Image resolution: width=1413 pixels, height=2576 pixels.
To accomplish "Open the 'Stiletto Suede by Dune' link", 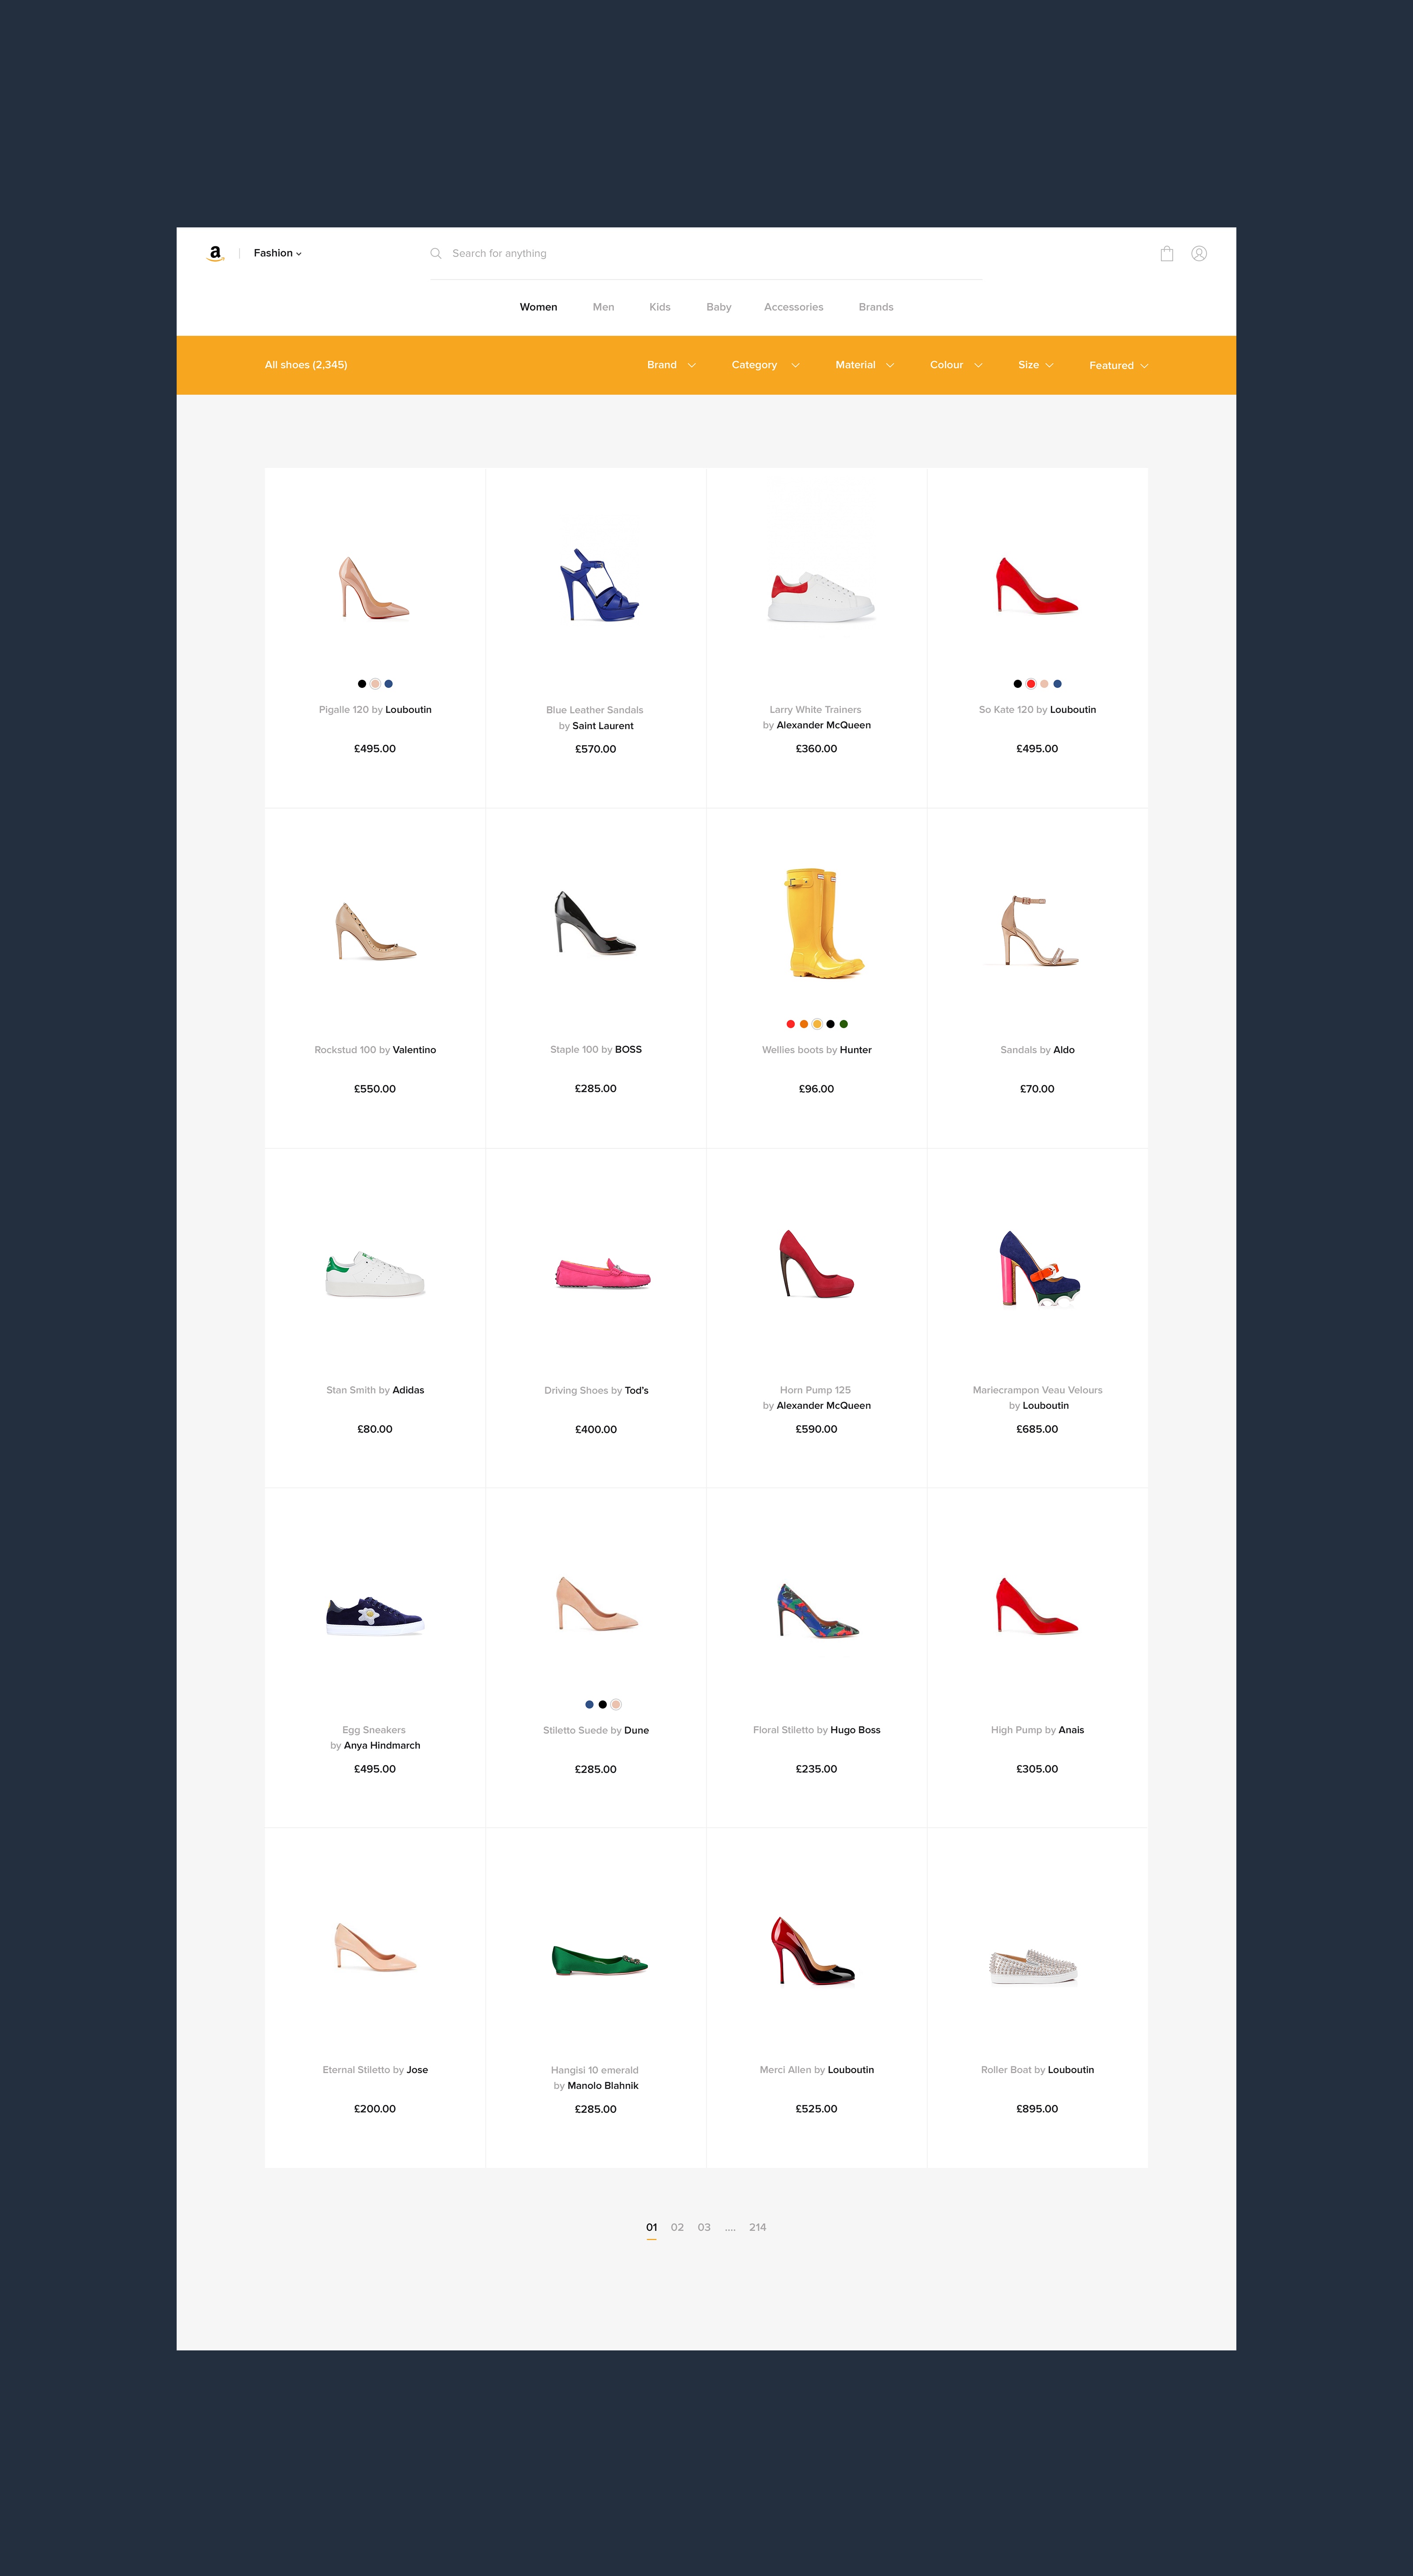I will click(596, 1730).
